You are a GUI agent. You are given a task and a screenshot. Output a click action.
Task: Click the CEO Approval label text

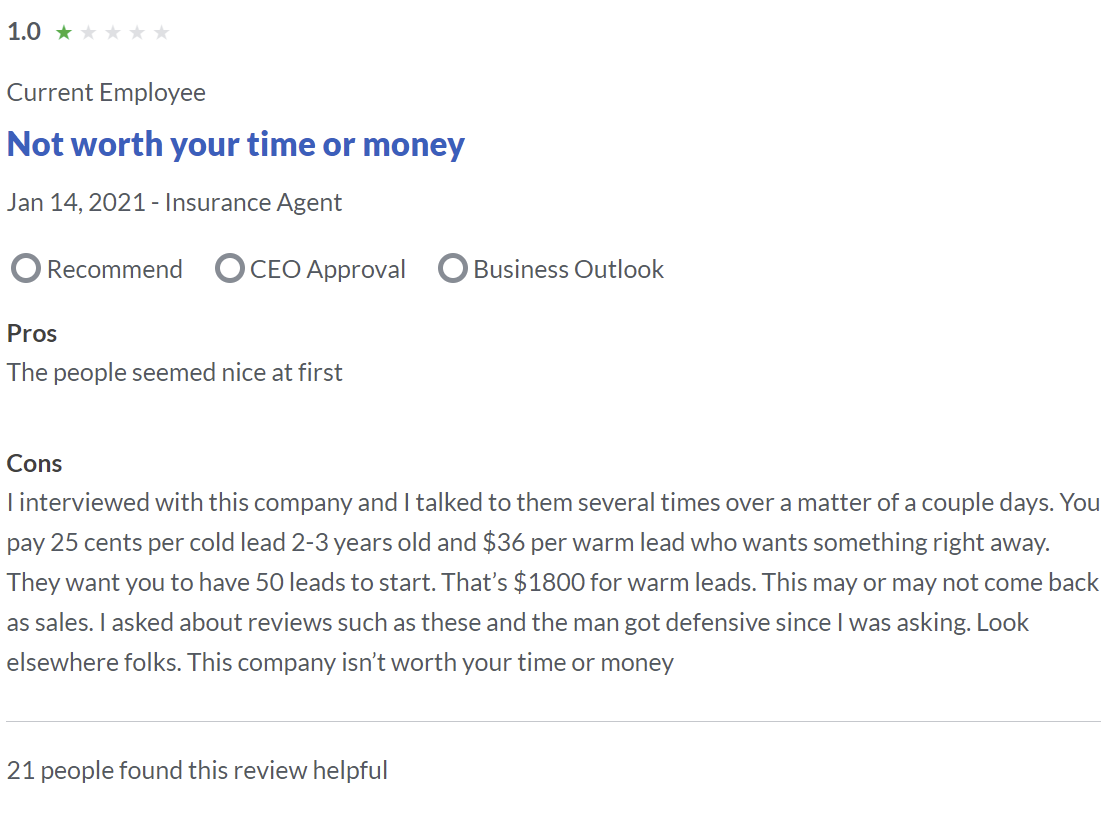pyautogui.click(x=328, y=270)
